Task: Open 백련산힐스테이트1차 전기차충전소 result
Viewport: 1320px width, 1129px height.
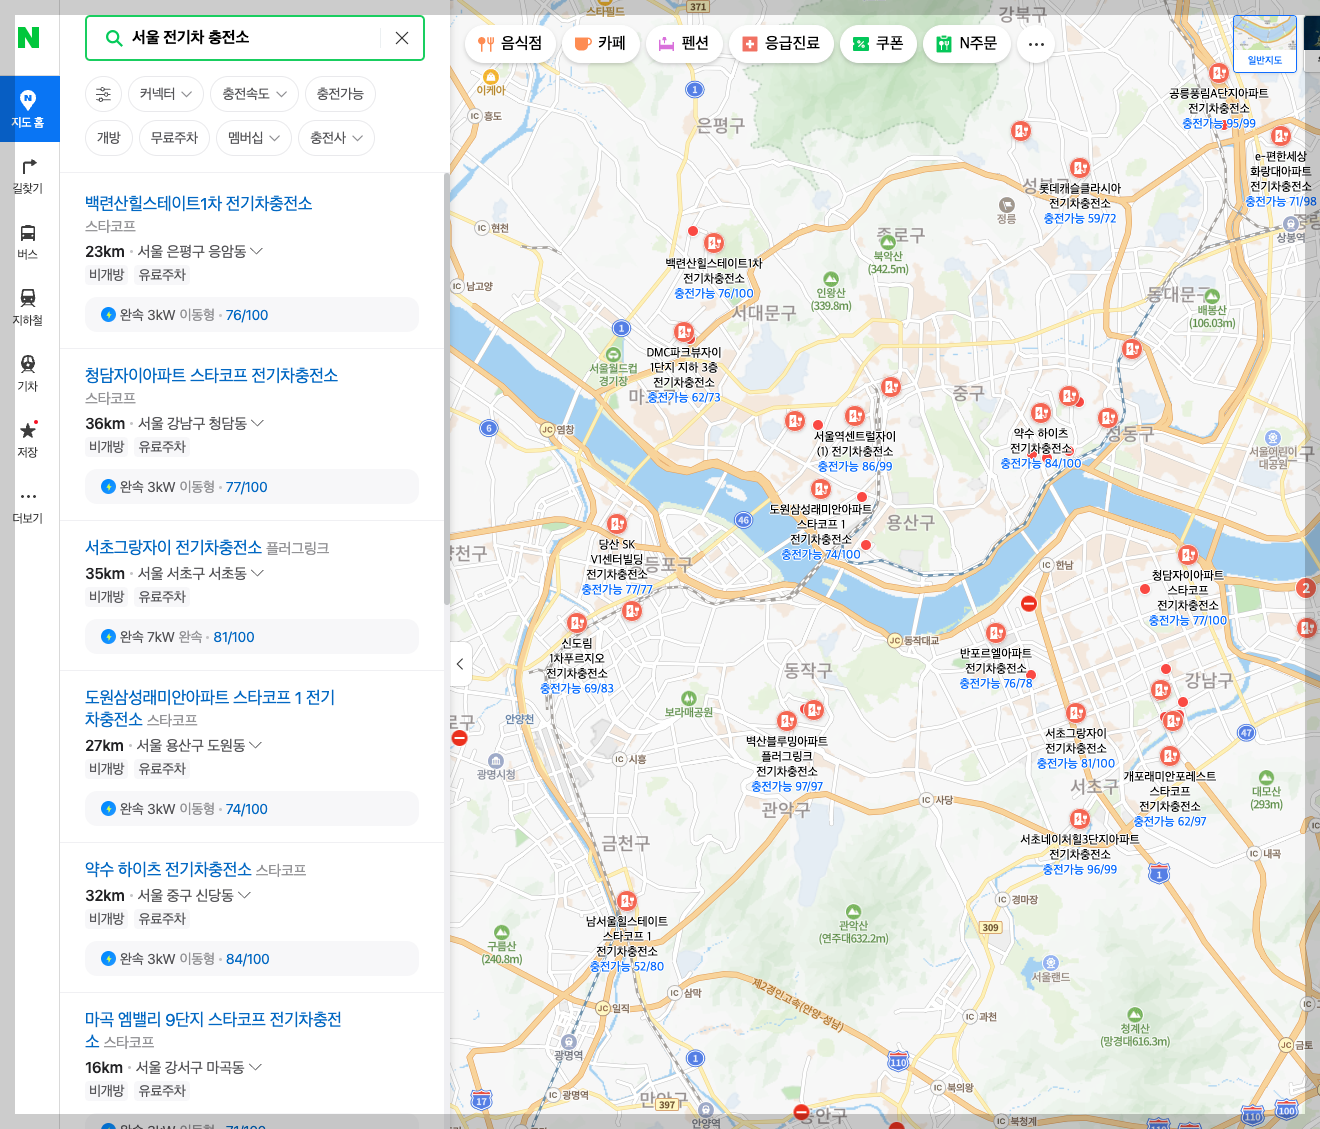Action: (198, 203)
